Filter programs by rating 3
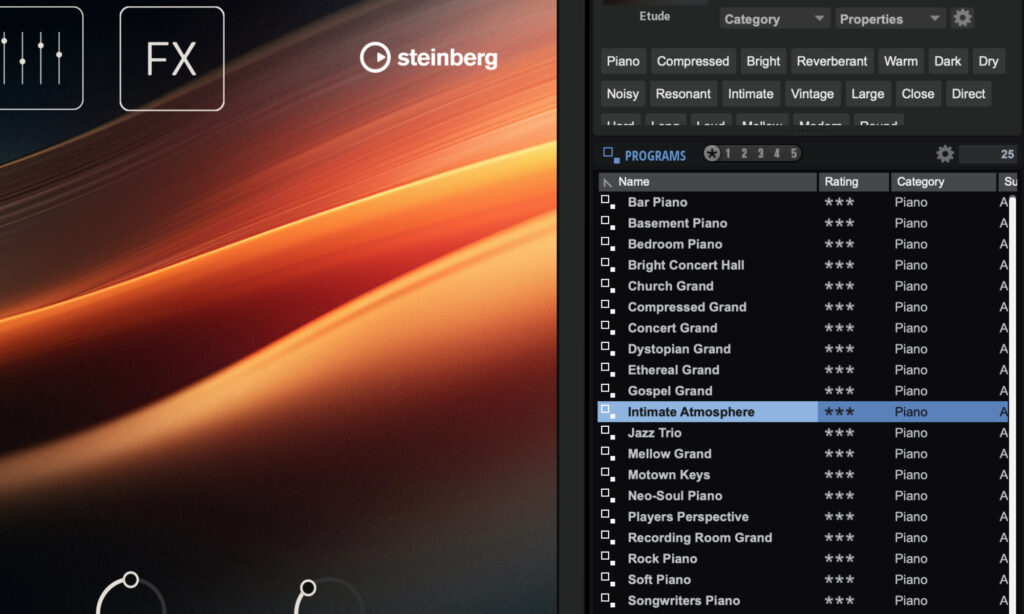Image resolution: width=1024 pixels, height=614 pixels. click(x=760, y=154)
